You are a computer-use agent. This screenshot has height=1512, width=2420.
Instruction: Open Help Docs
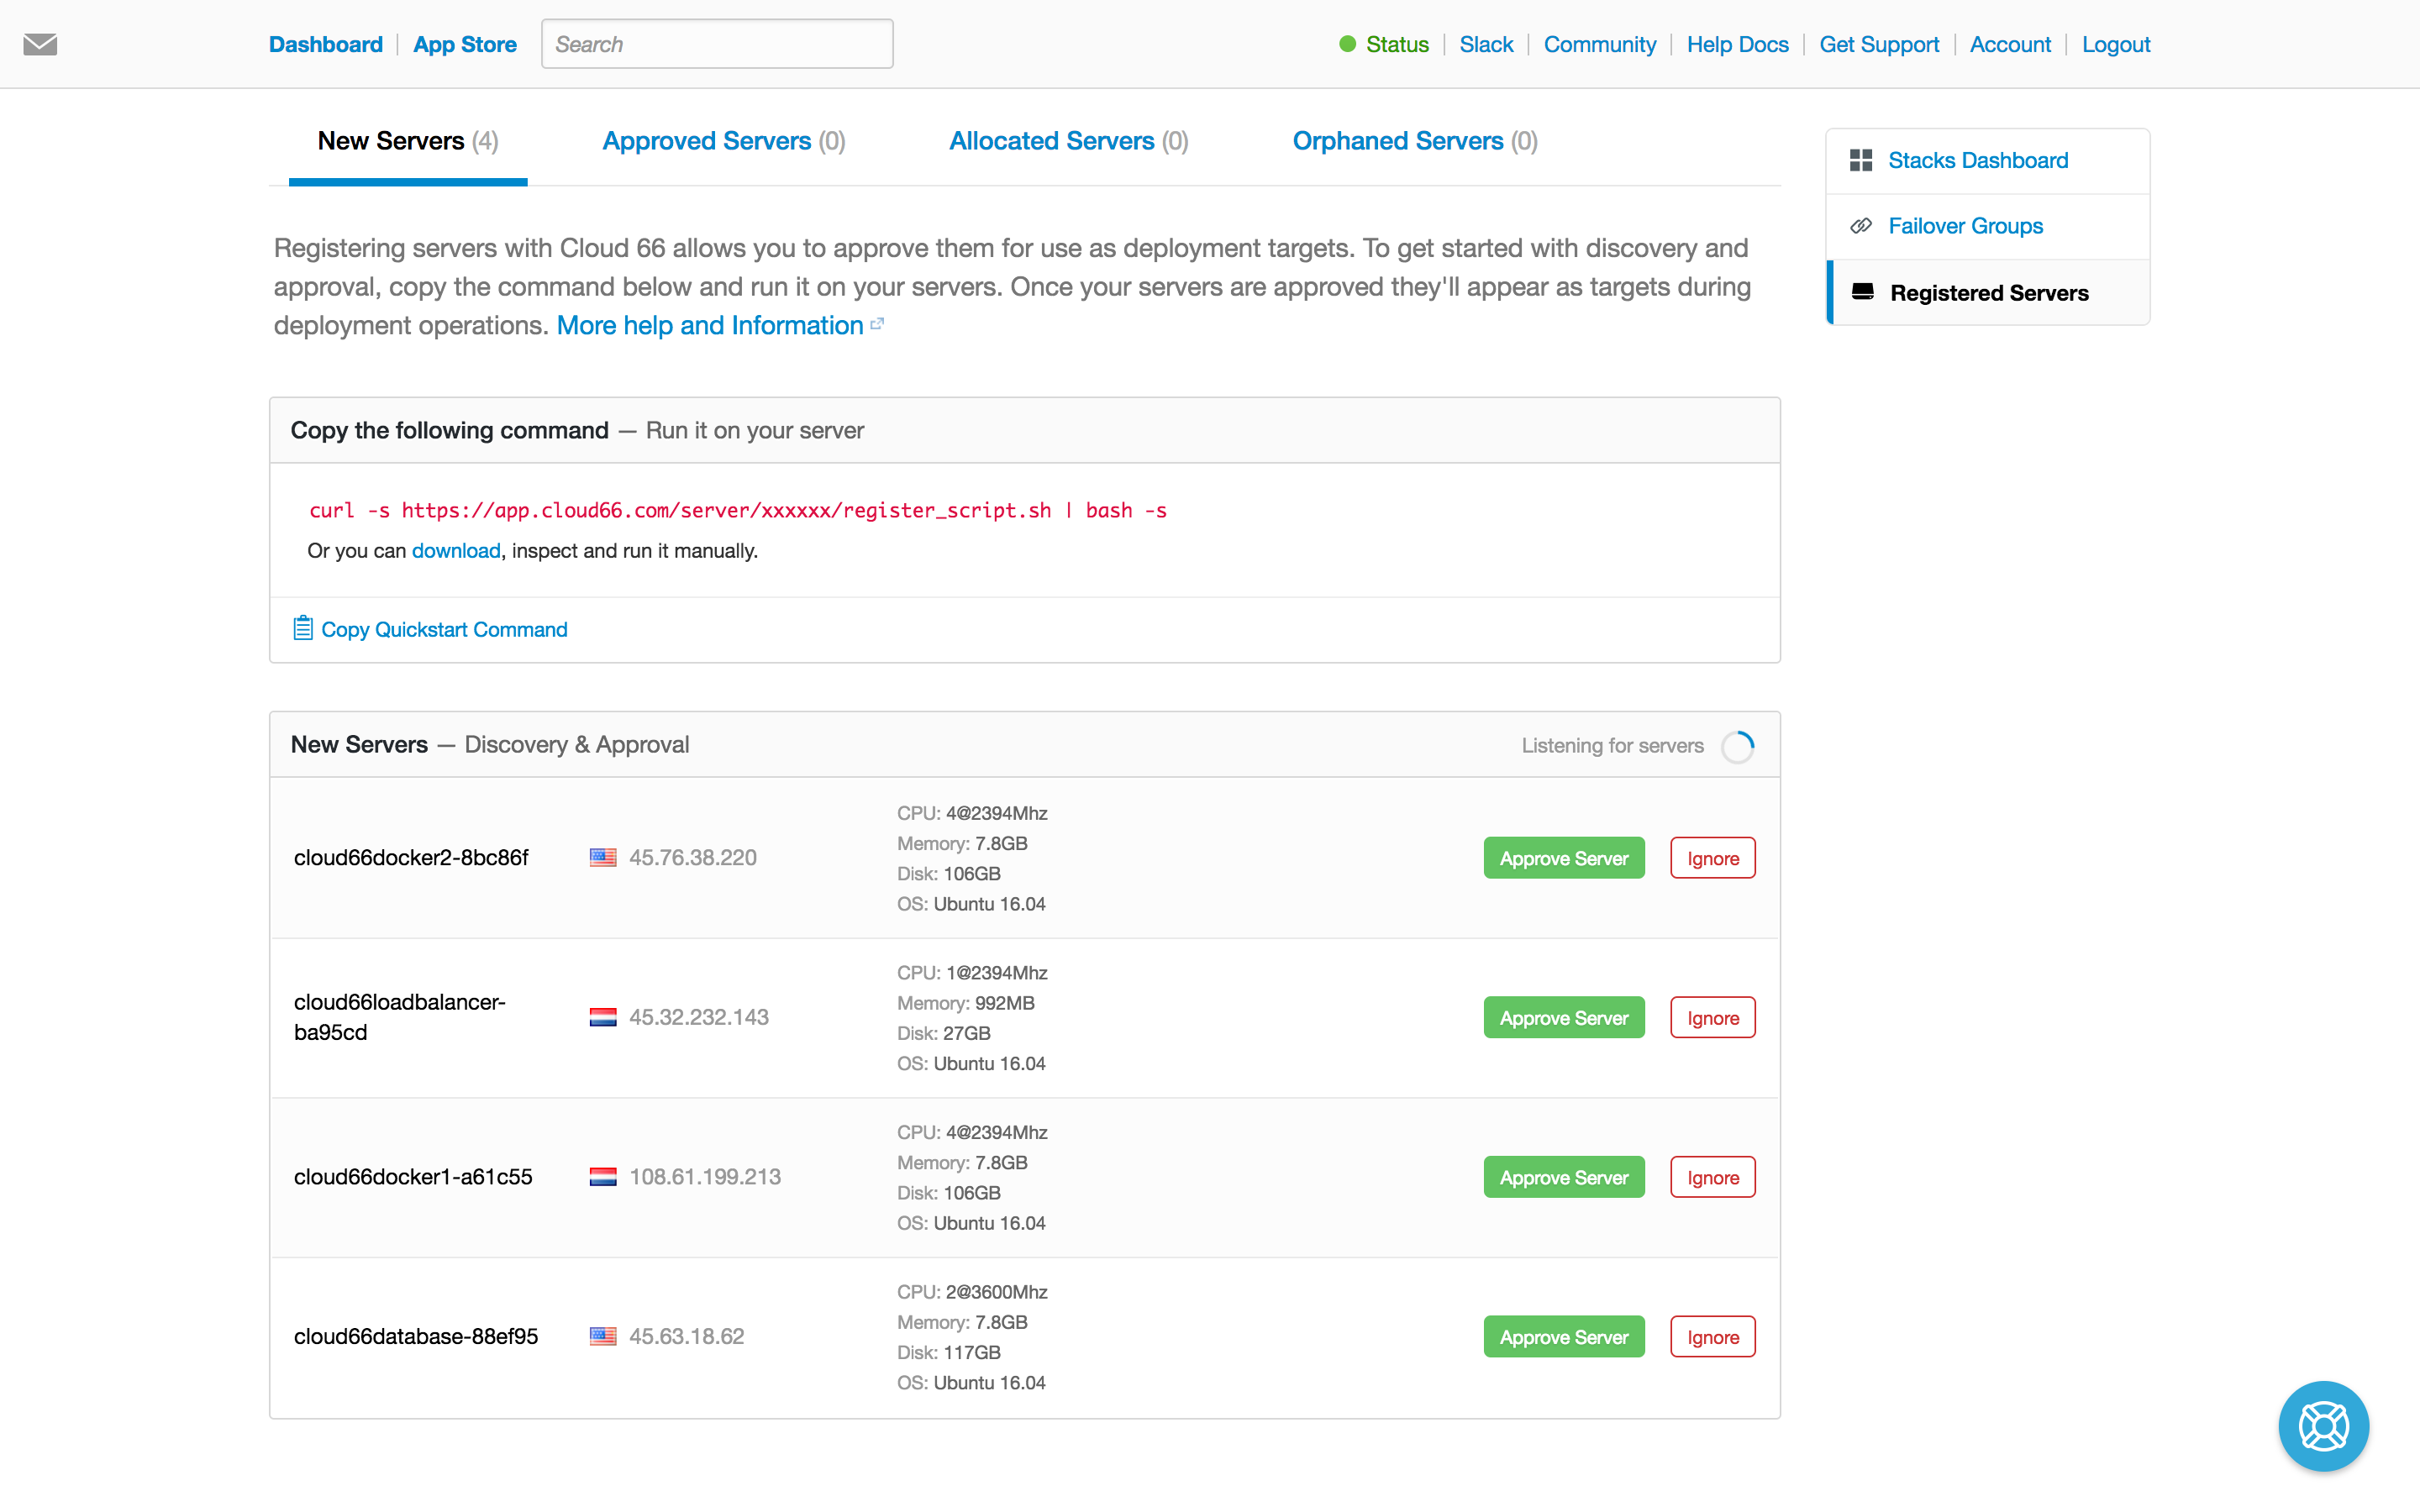tap(1737, 44)
